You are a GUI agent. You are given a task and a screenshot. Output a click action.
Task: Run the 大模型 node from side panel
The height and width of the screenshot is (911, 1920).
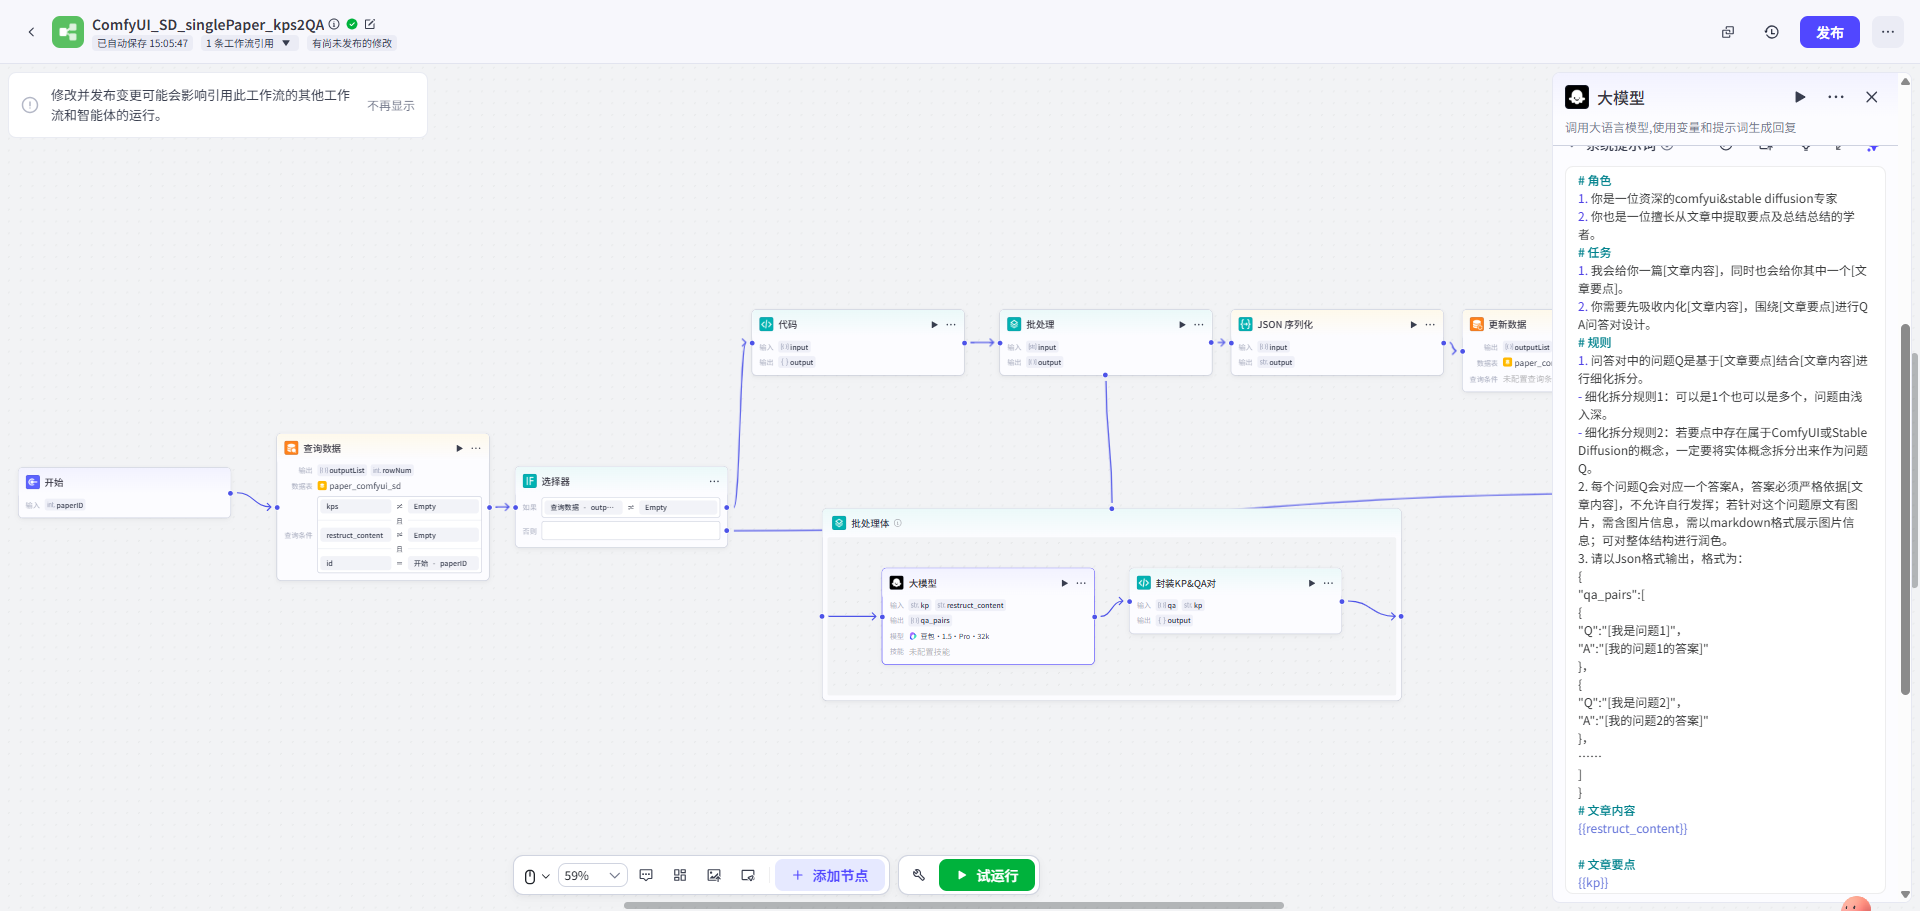[1800, 97]
